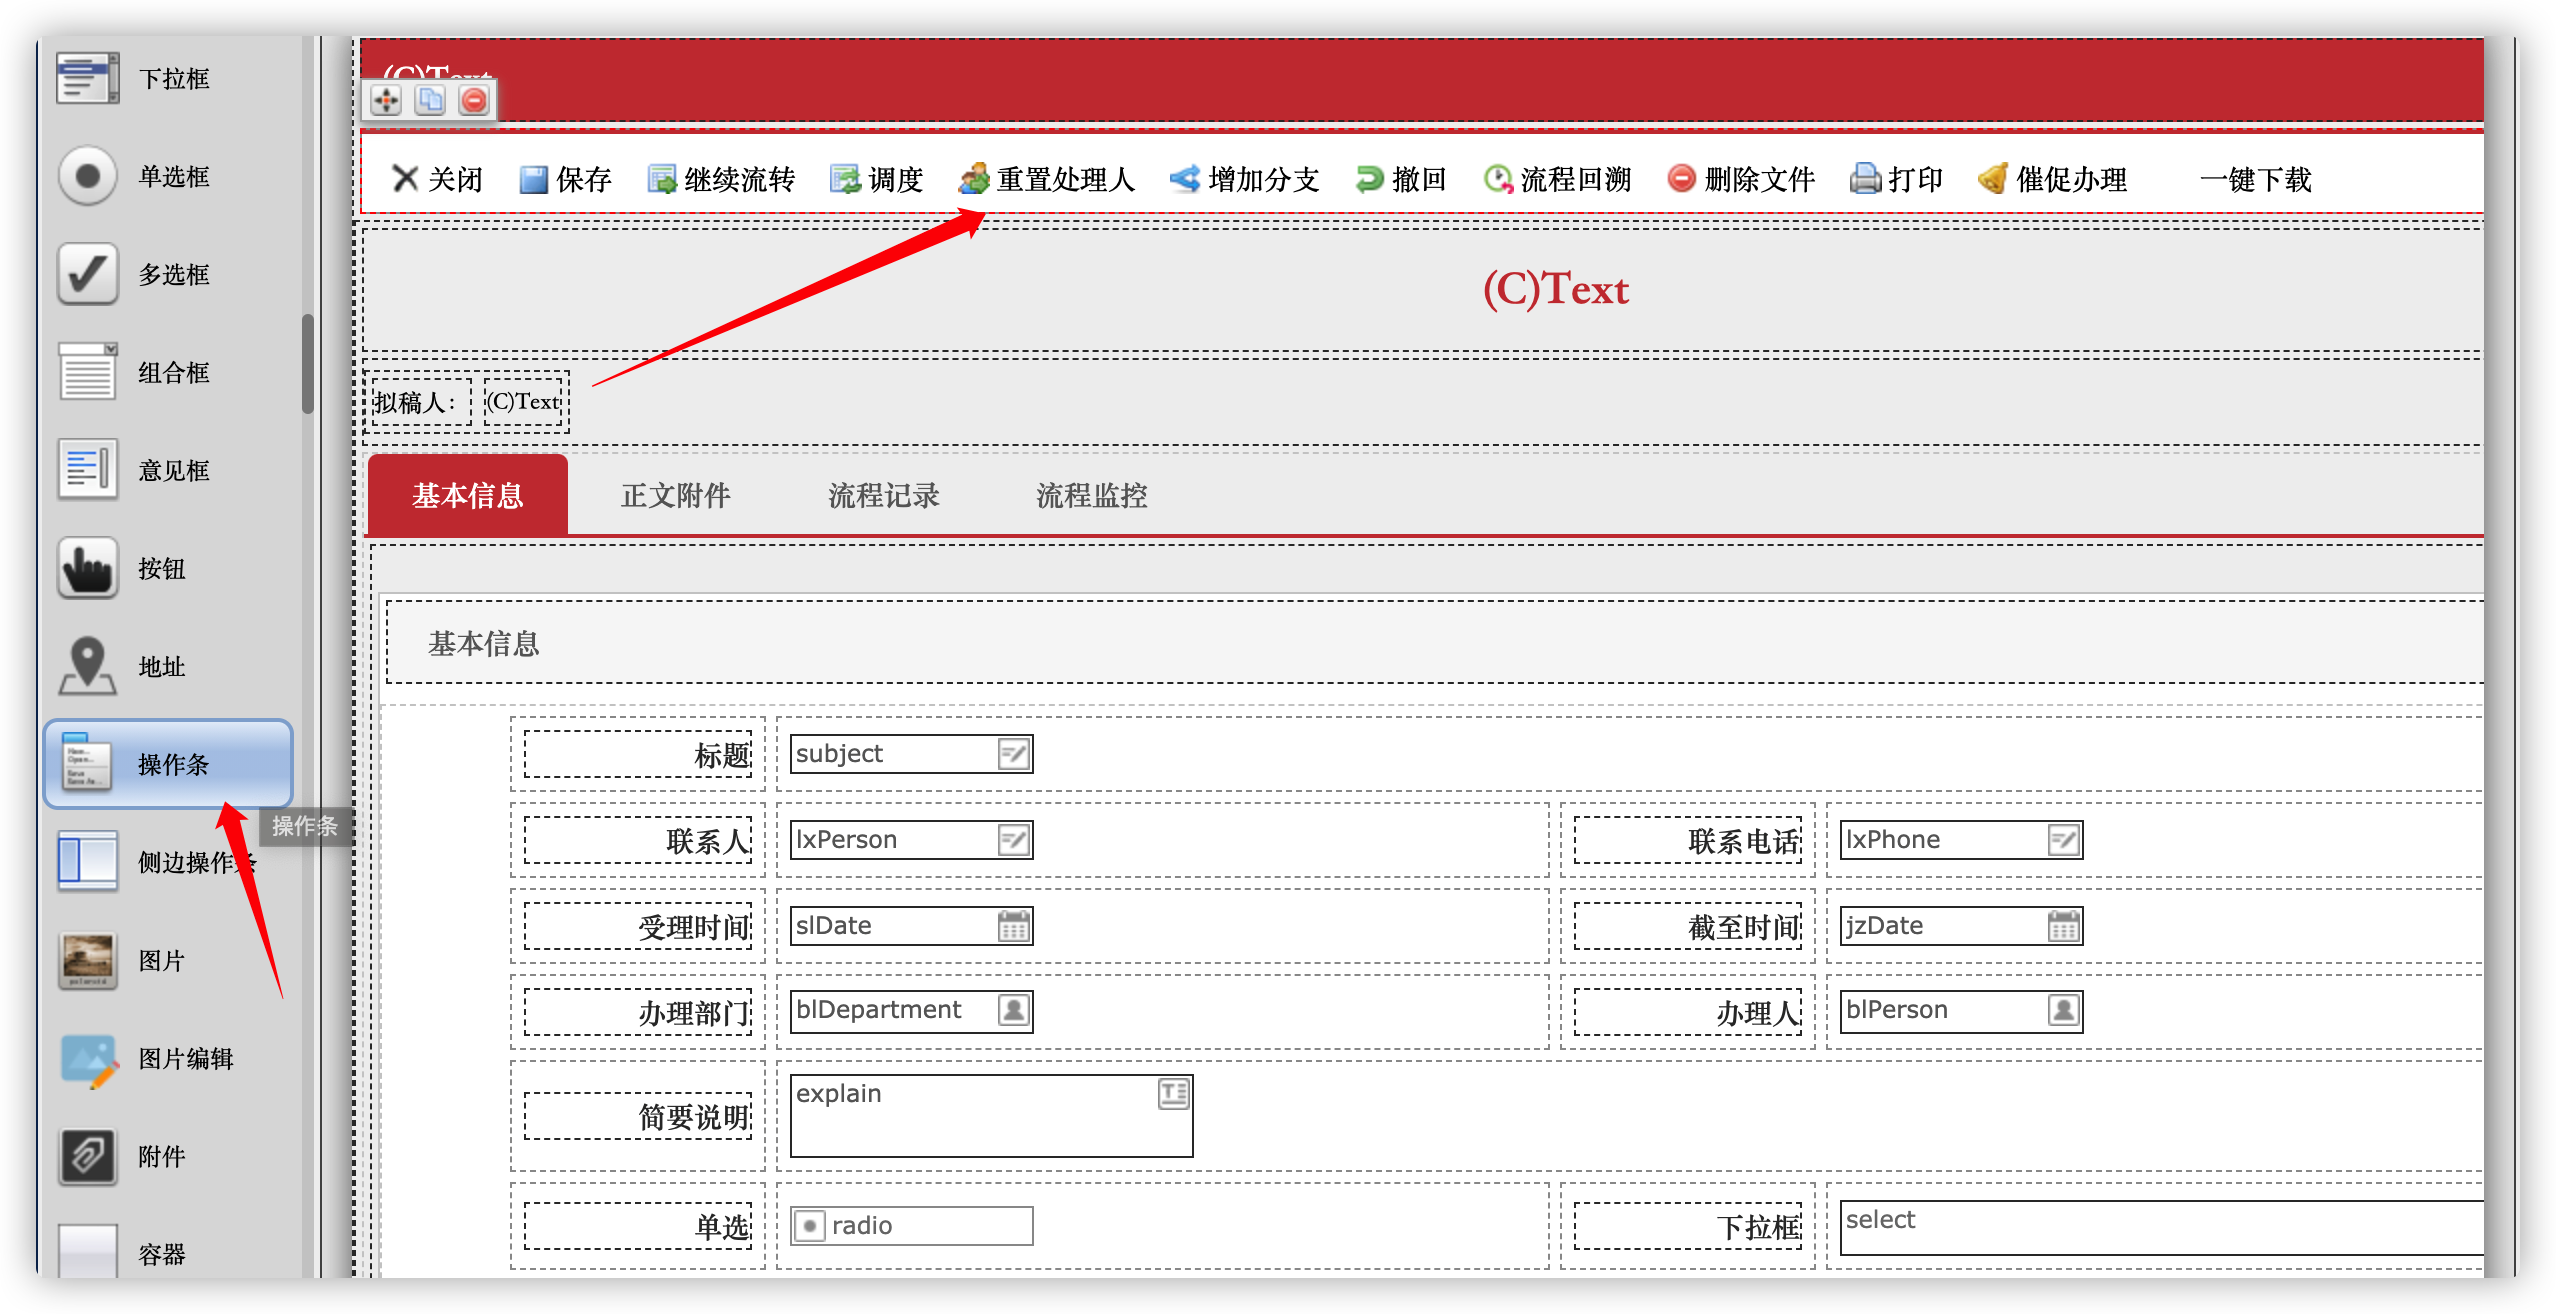Click the 催促办理 urge processing action
The image size is (2556, 1314).
(x=2053, y=179)
